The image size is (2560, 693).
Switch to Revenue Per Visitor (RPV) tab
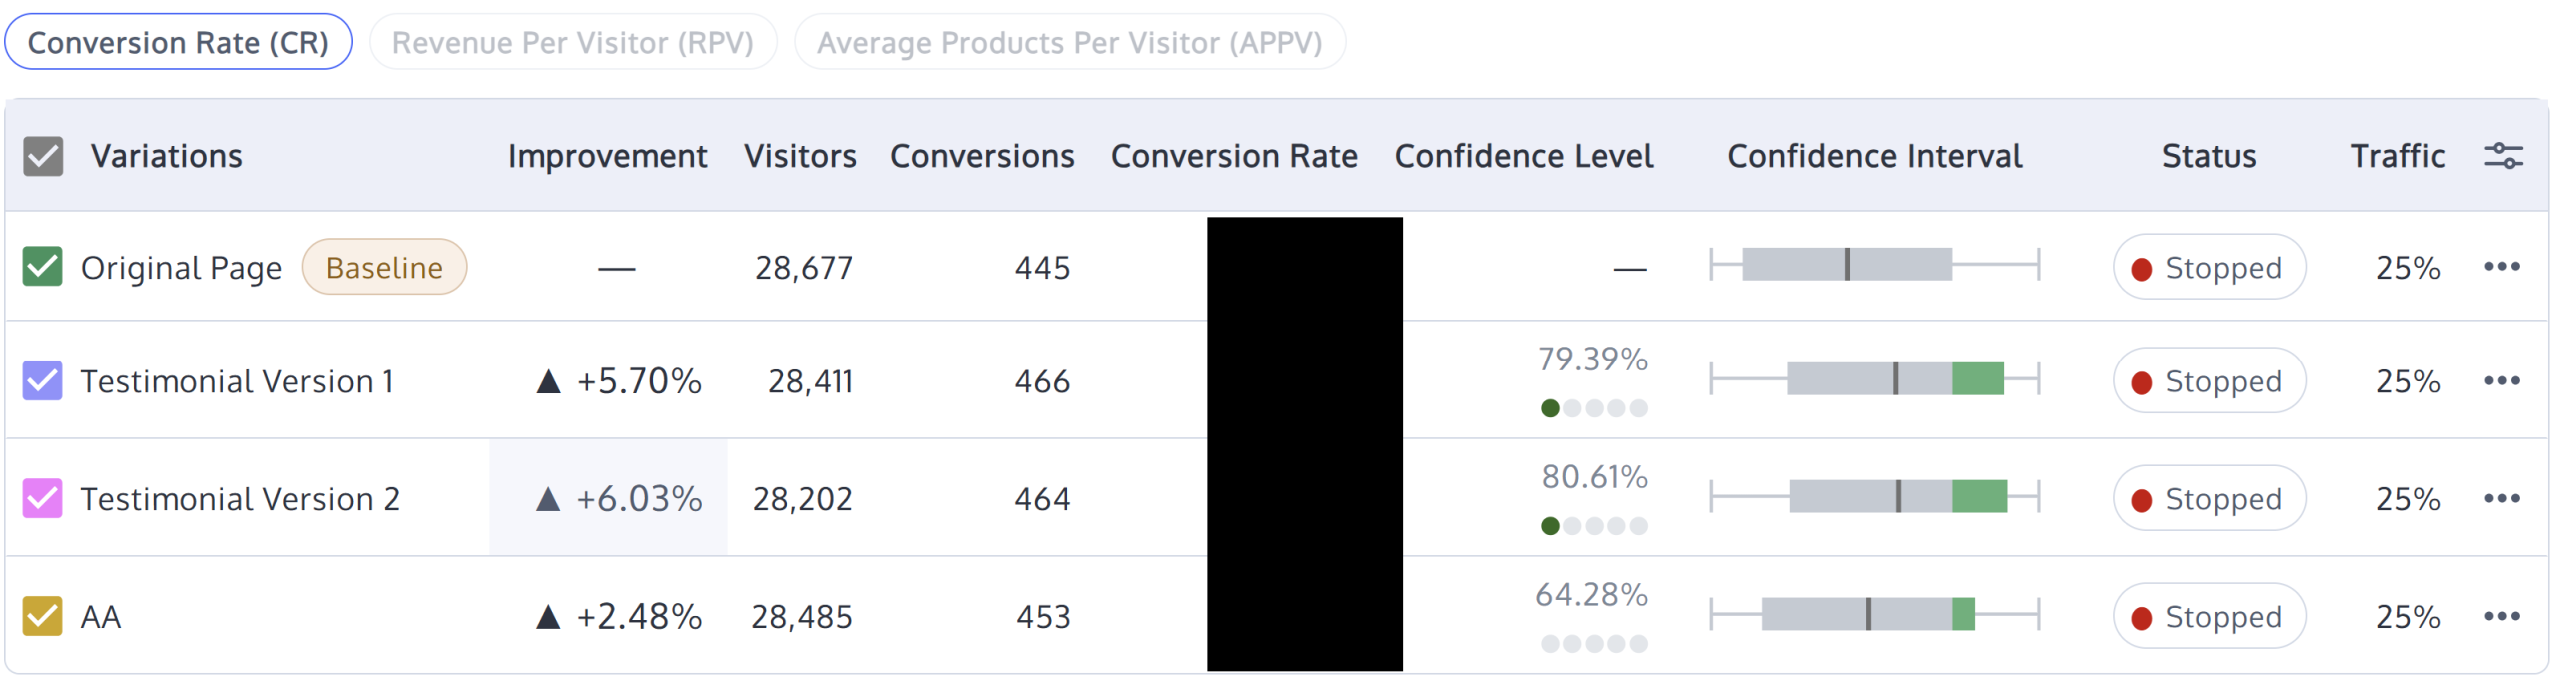pos(572,42)
